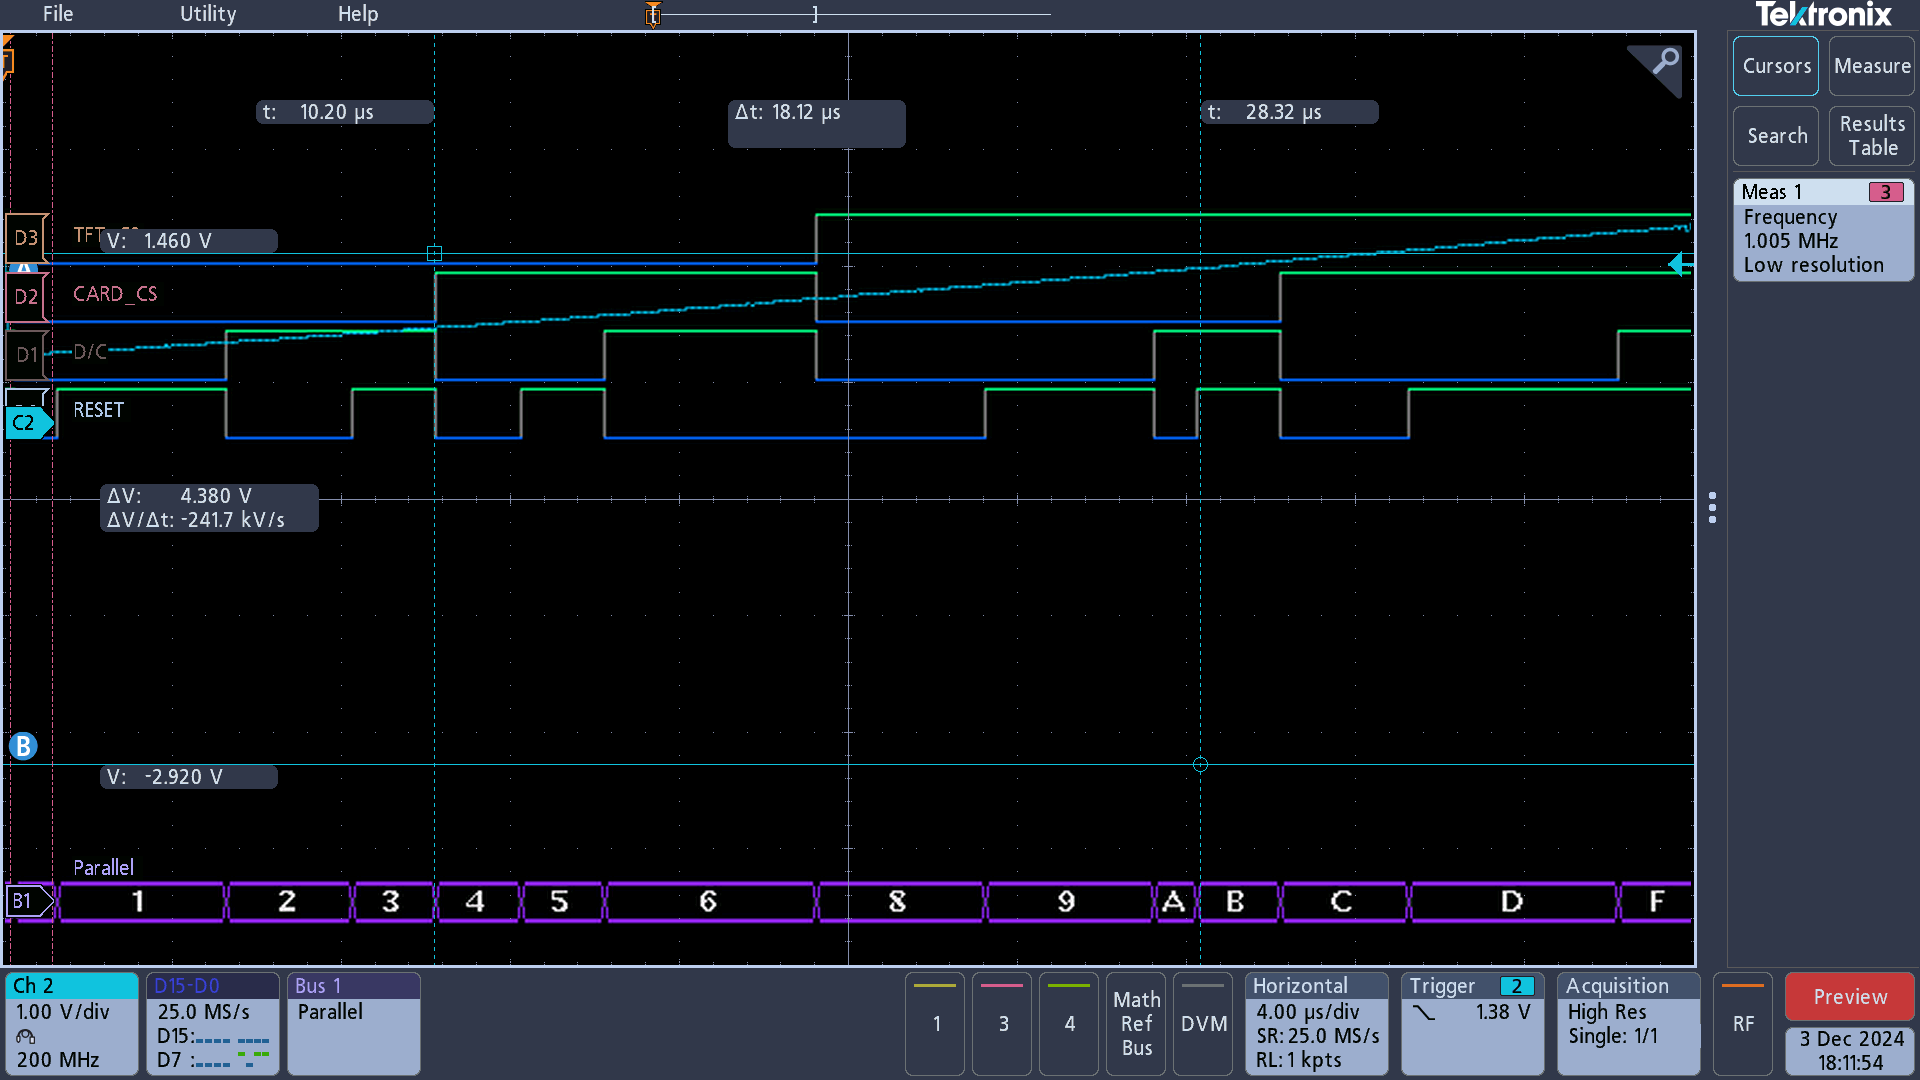Add a Math Ref Bus waveform
Viewport: 1920px width, 1080px height.
1136,1024
